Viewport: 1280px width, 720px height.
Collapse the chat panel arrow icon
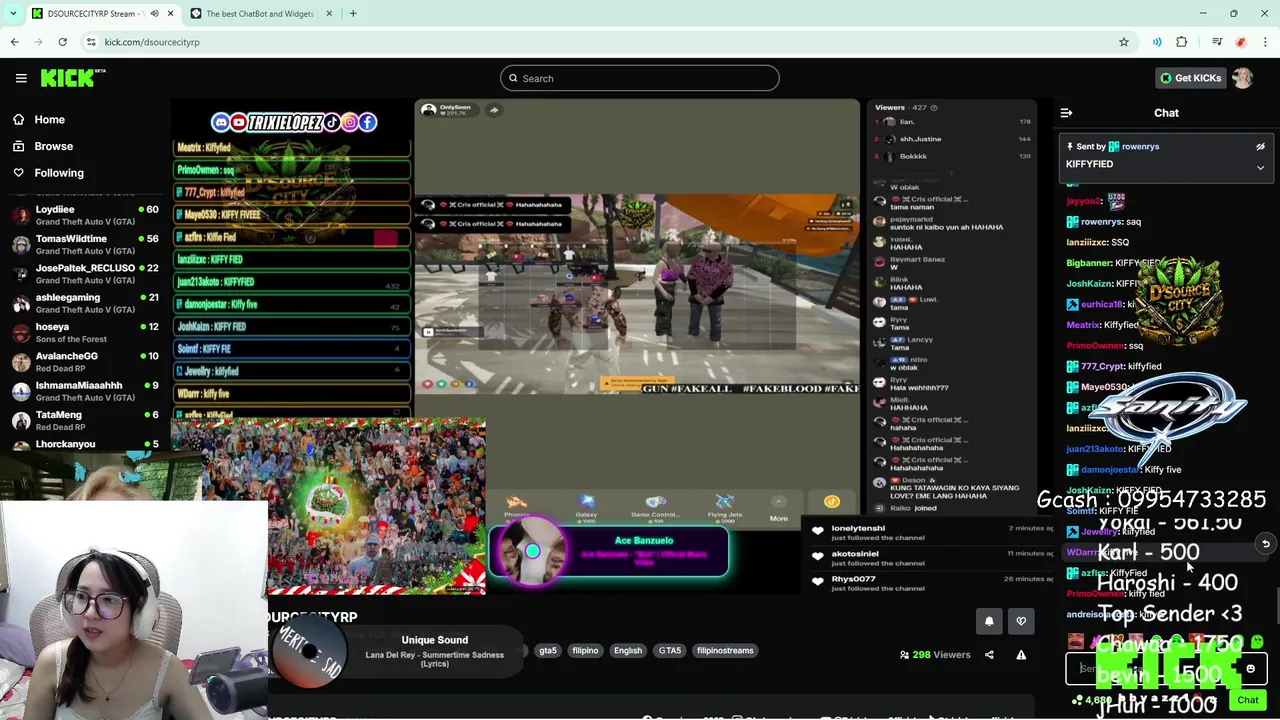point(1066,113)
